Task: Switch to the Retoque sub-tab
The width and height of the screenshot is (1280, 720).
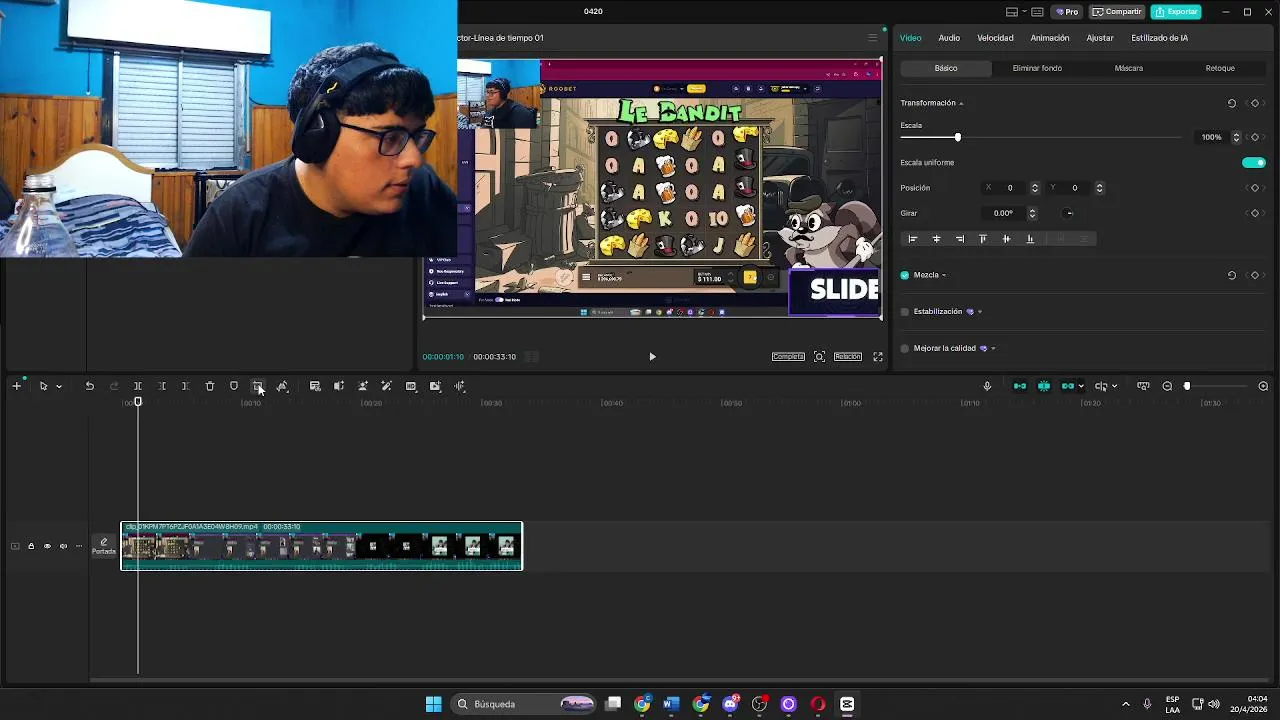Action: click(x=1220, y=68)
